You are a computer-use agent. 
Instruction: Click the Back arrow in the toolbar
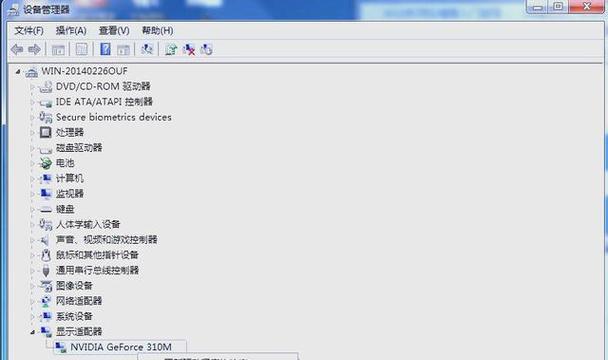17,49
